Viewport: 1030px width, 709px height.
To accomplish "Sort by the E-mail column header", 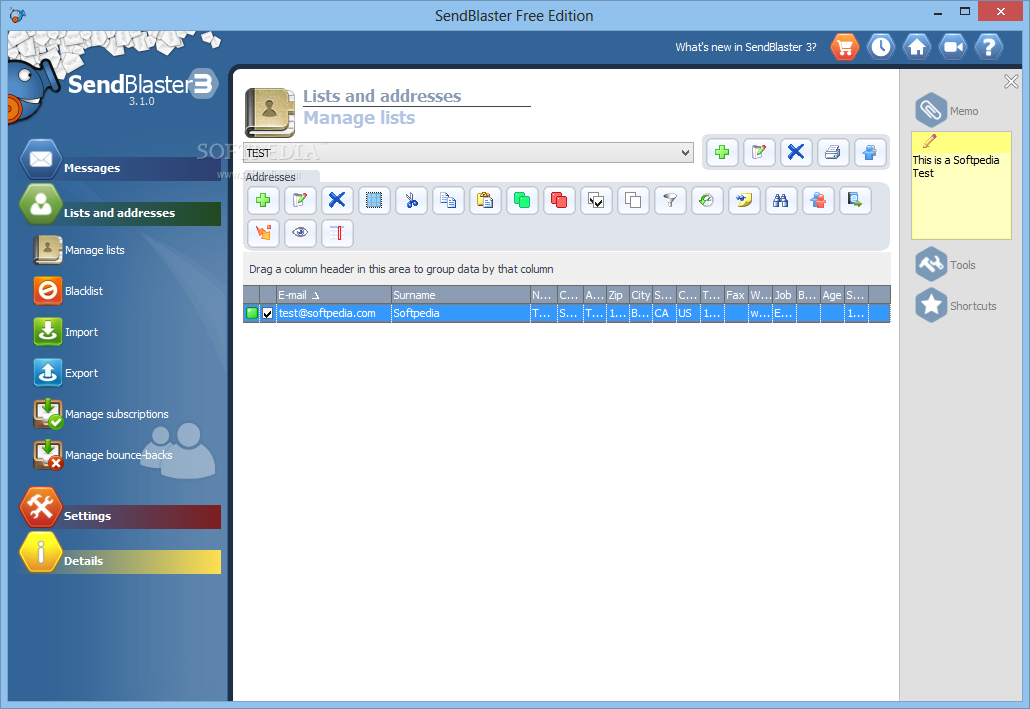I will click(x=334, y=295).
